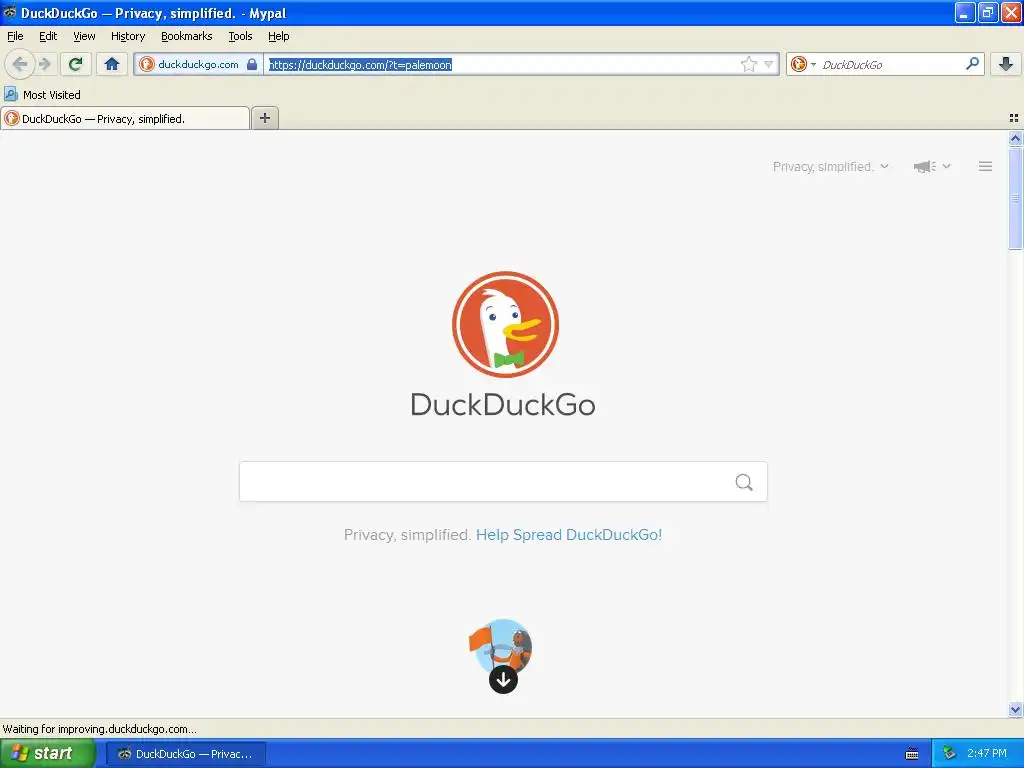The image size is (1024, 768).
Task: Click the DuckDuckGo favicon in the tab
Action: 12,118
